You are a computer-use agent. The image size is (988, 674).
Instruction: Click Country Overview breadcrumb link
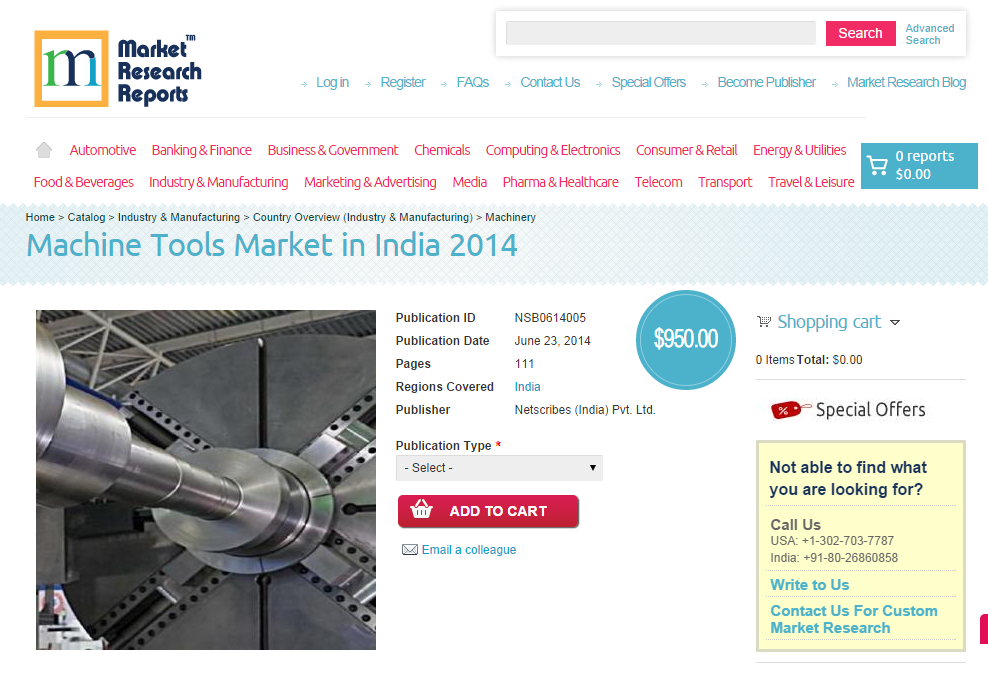click(363, 217)
